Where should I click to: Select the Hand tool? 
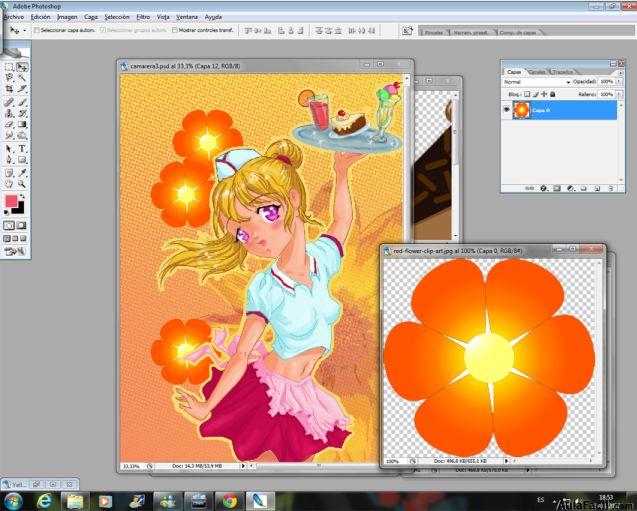pos(9,184)
